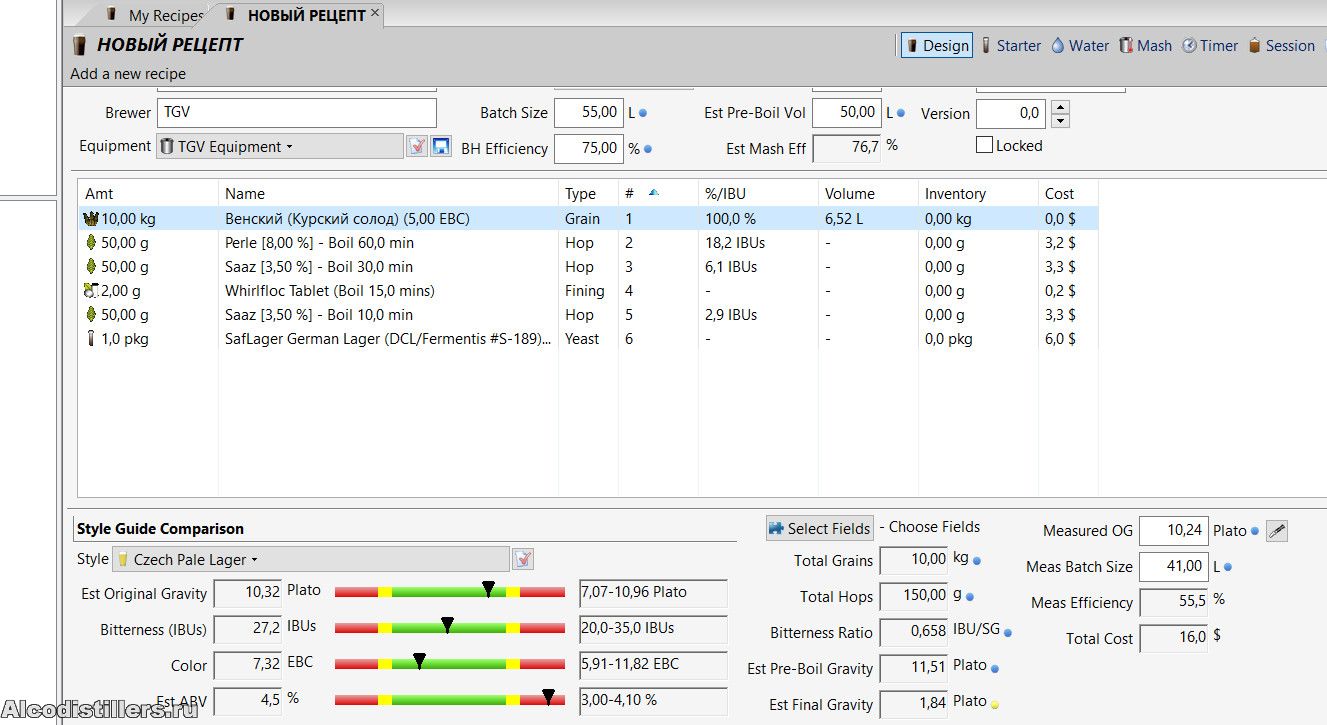
Task: Toggle the Locked checkbox
Action: point(985,146)
